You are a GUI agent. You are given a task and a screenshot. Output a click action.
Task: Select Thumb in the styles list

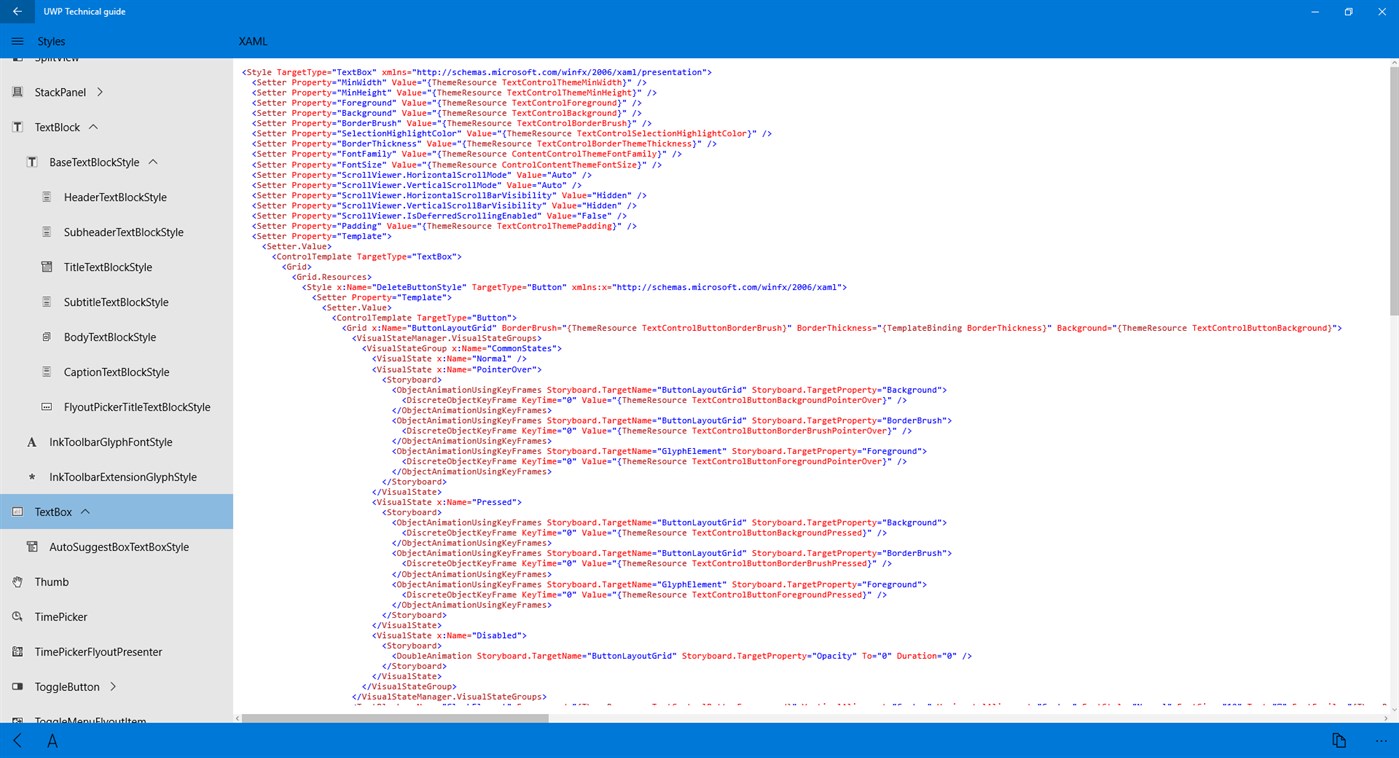click(52, 582)
